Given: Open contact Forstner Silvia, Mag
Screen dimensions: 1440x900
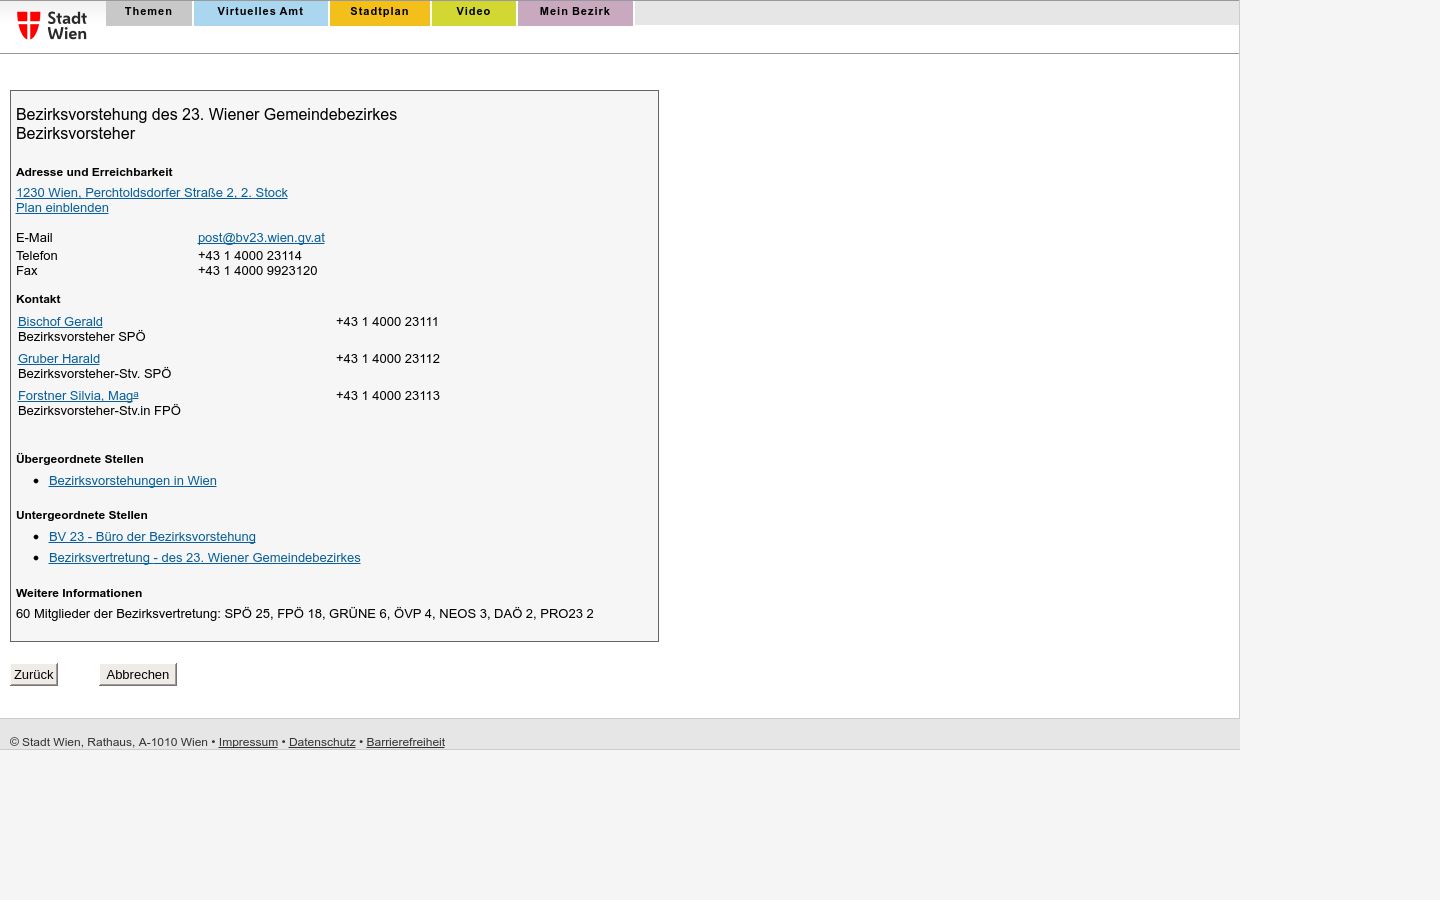Looking at the screenshot, I should 78,396.
